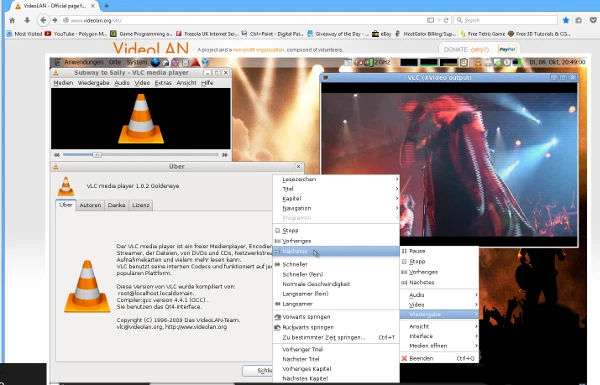The width and height of the screenshot is (600, 385).
Task: Go forward with the browser forward arrow
Action: pos(55,20)
